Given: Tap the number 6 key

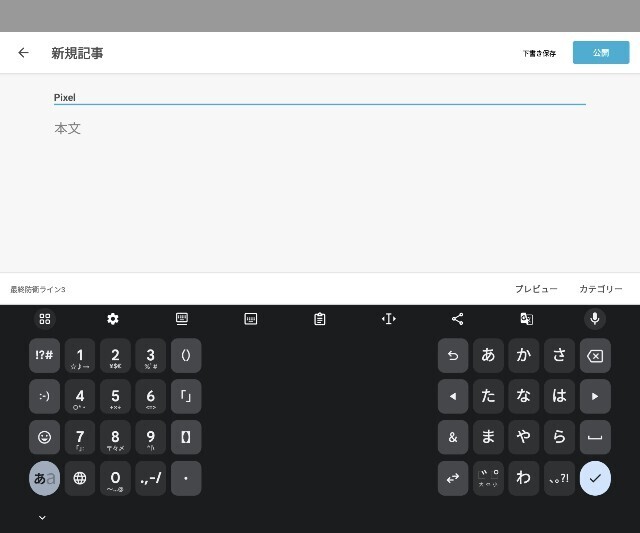Looking at the screenshot, I should pos(151,396).
